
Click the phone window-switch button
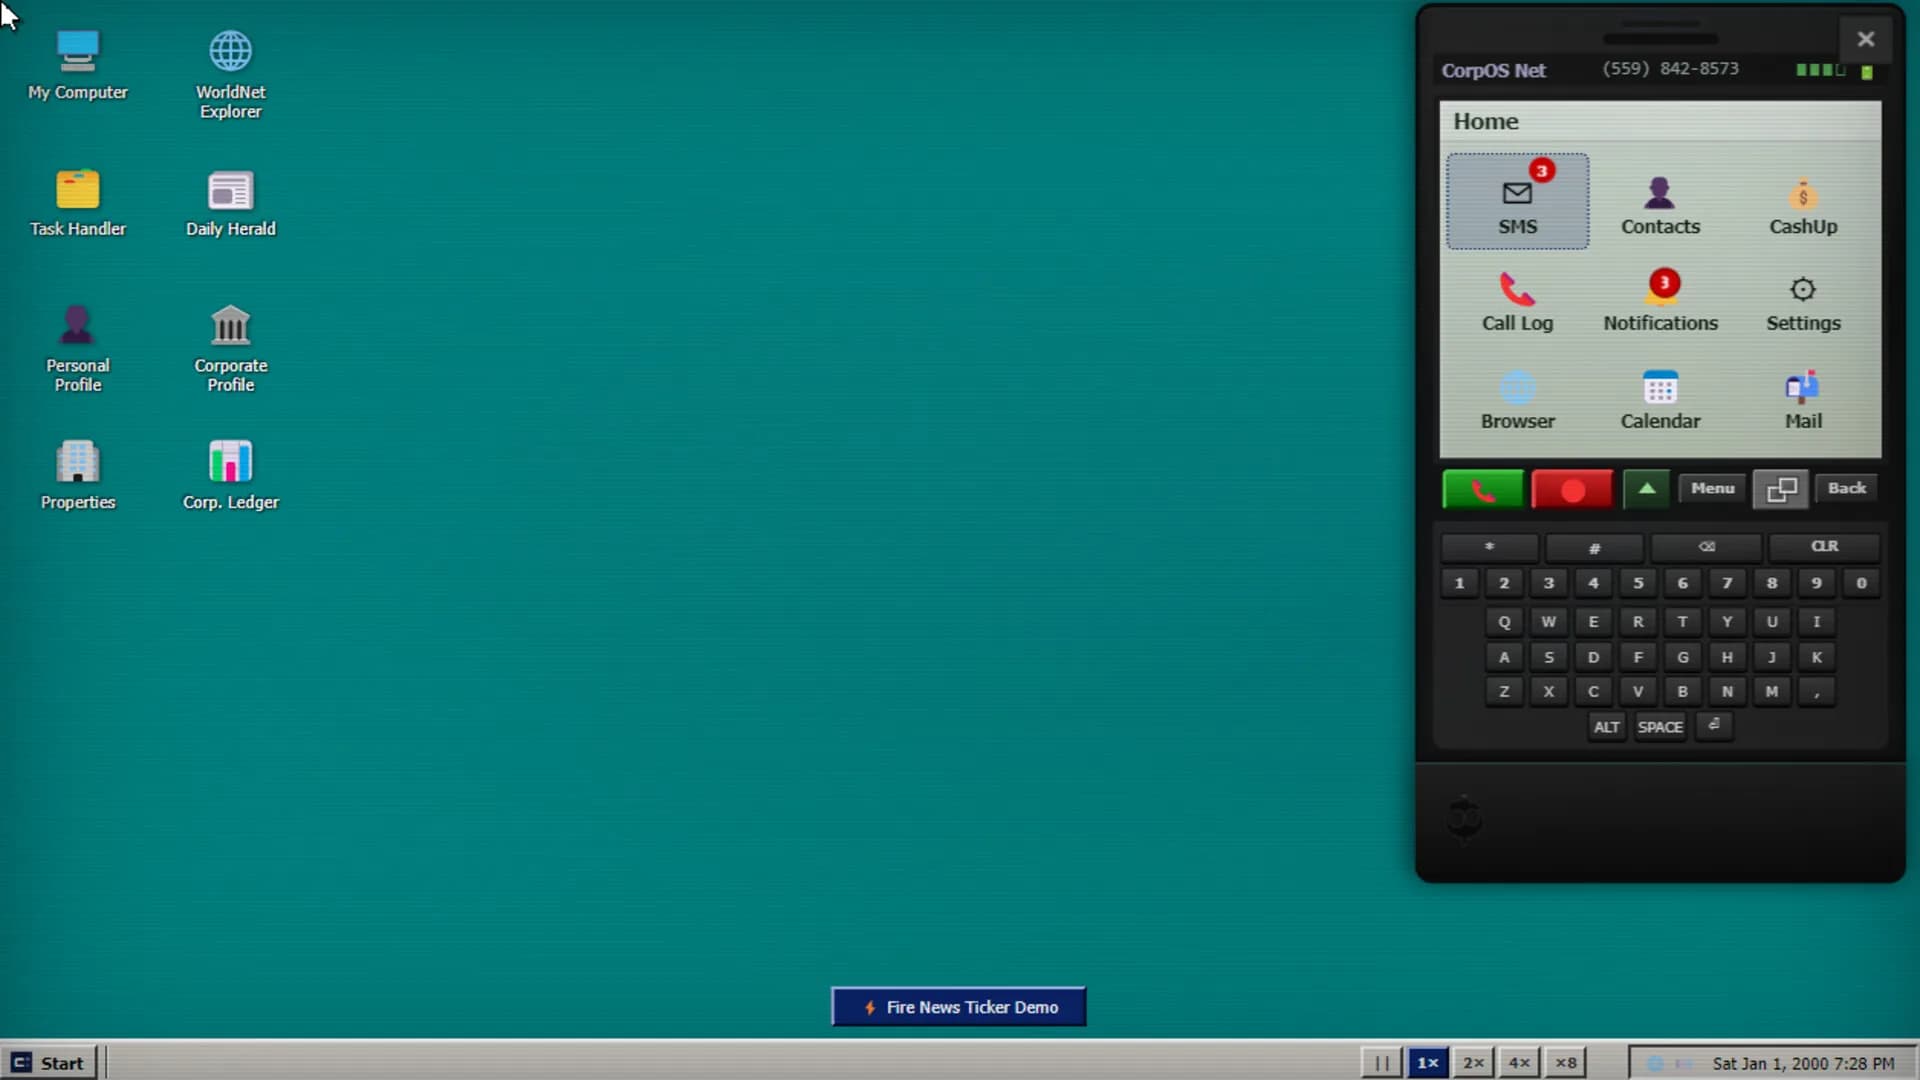1781,489
